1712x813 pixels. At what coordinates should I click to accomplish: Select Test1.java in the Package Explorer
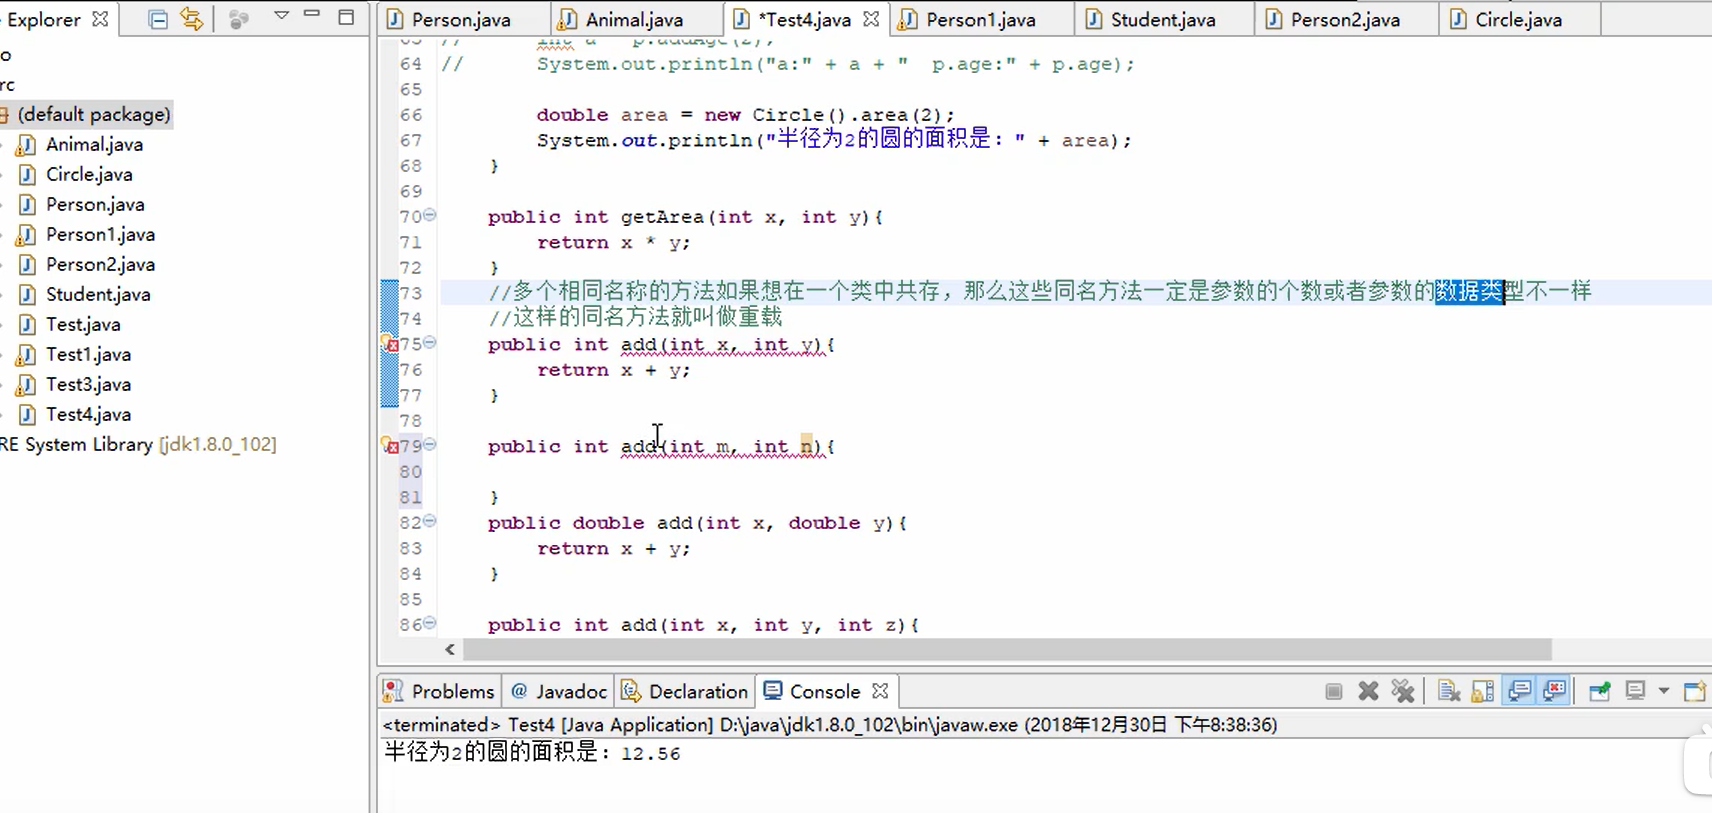point(88,354)
